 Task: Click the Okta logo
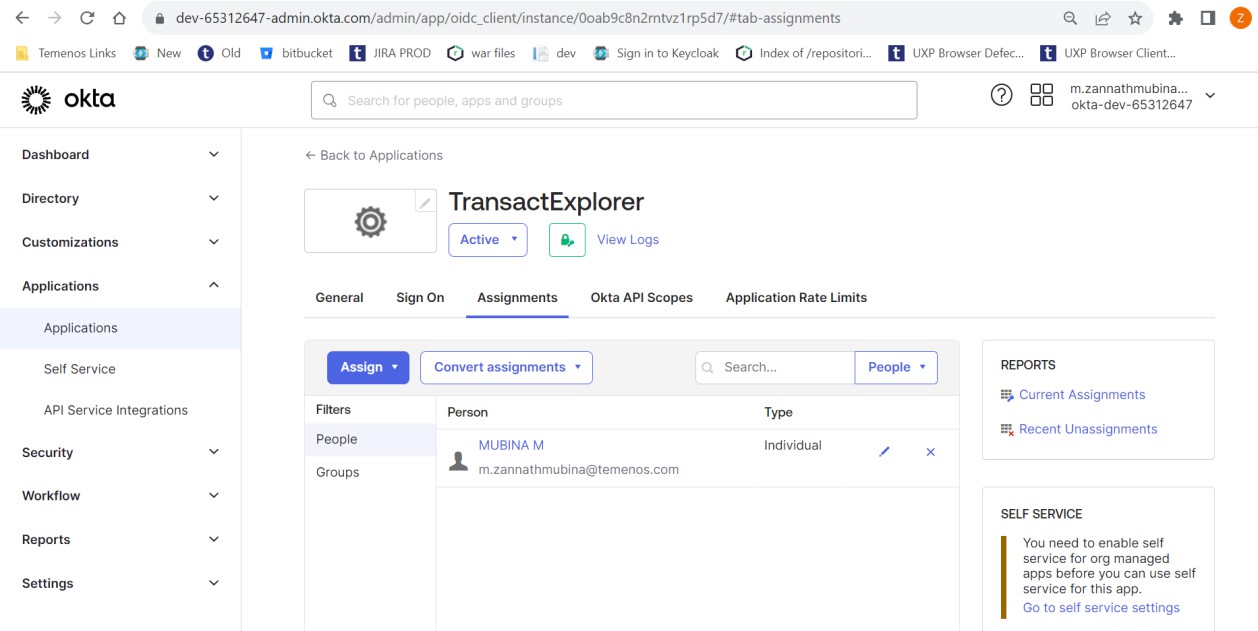(x=68, y=99)
